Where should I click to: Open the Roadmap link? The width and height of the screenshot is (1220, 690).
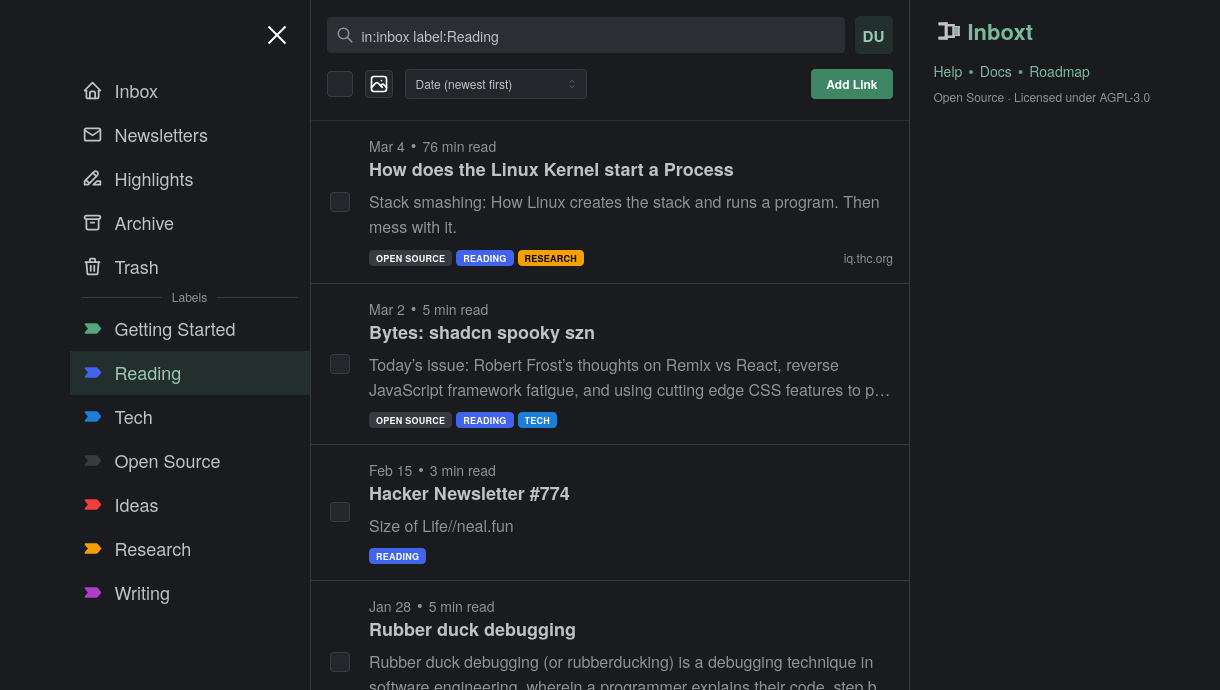pyautogui.click(x=1059, y=72)
